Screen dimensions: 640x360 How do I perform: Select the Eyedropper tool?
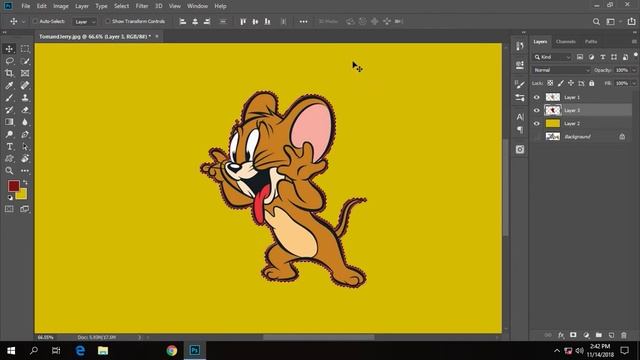click(x=9, y=85)
